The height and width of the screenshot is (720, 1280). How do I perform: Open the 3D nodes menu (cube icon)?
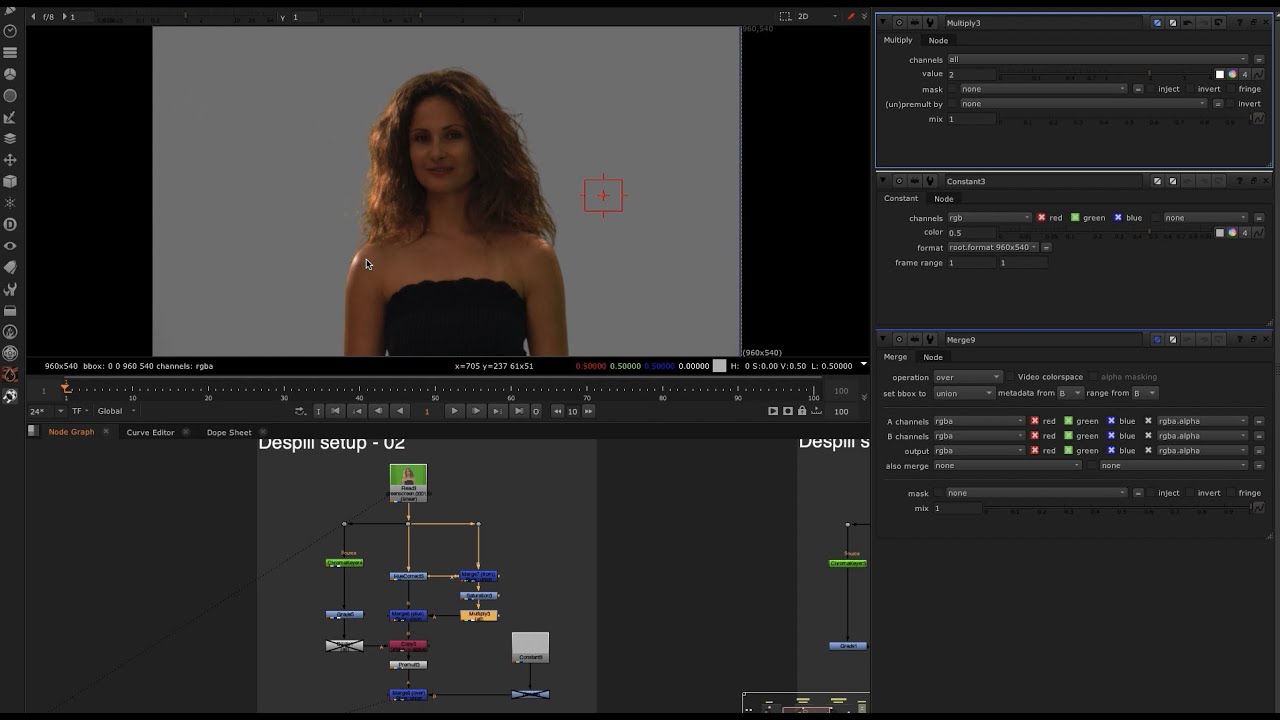pos(11,181)
